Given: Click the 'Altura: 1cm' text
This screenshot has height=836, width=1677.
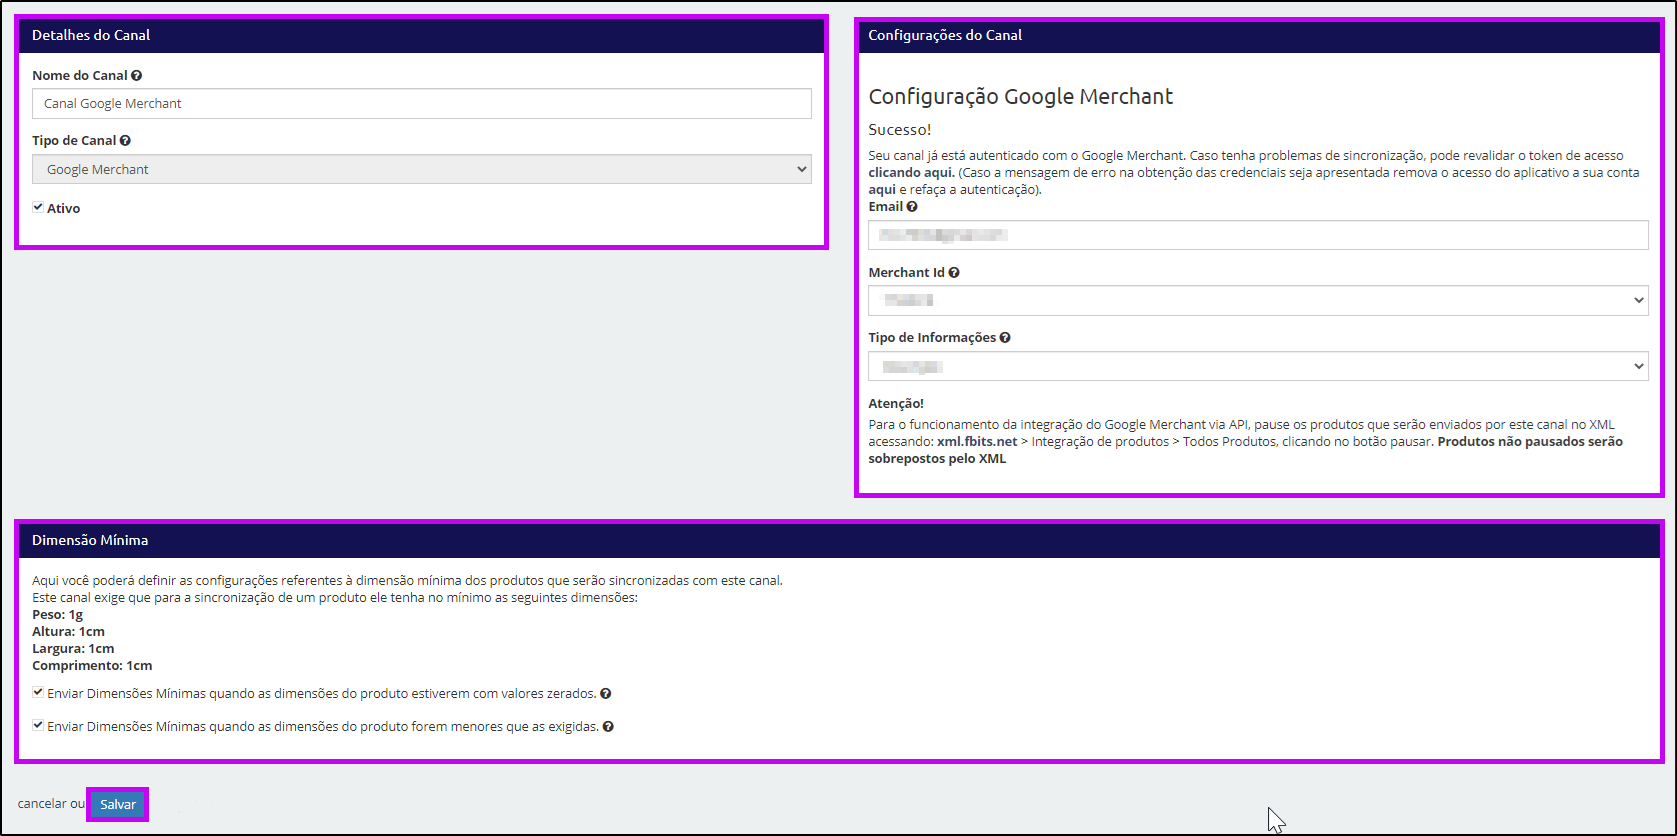Looking at the screenshot, I should [x=68, y=632].
